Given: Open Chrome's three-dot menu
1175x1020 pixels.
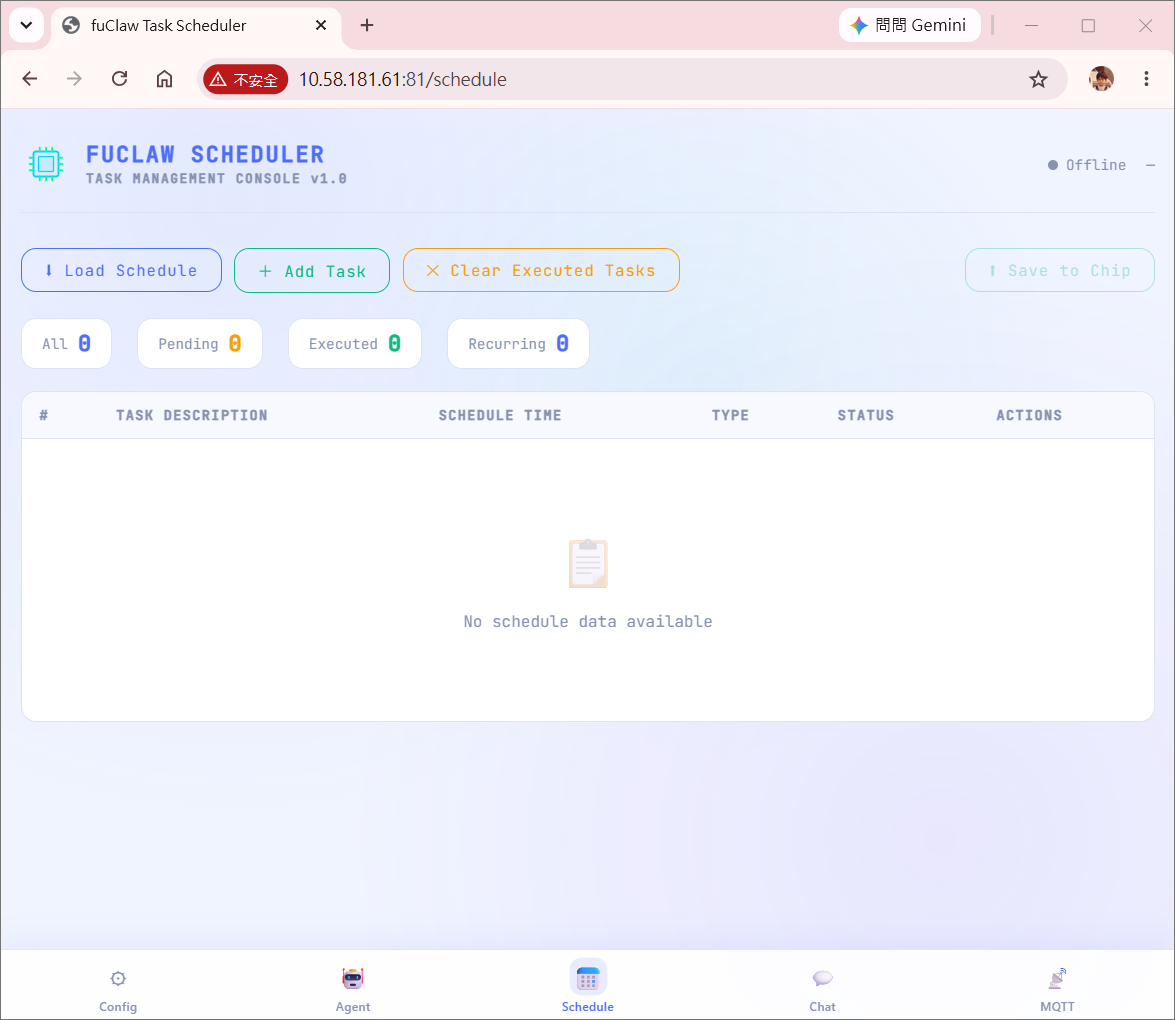Looking at the screenshot, I should tap(1146, 79).
